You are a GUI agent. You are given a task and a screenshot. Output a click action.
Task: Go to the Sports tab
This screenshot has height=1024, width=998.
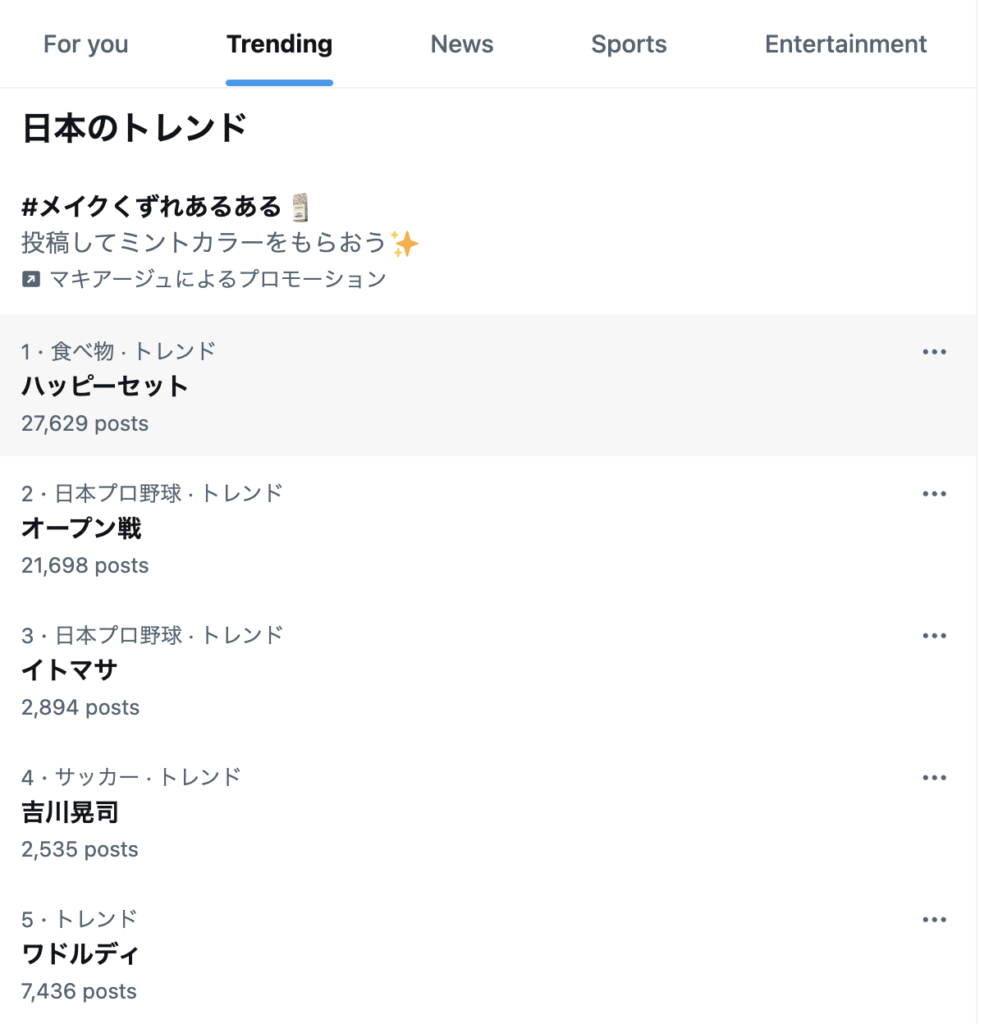628,45
